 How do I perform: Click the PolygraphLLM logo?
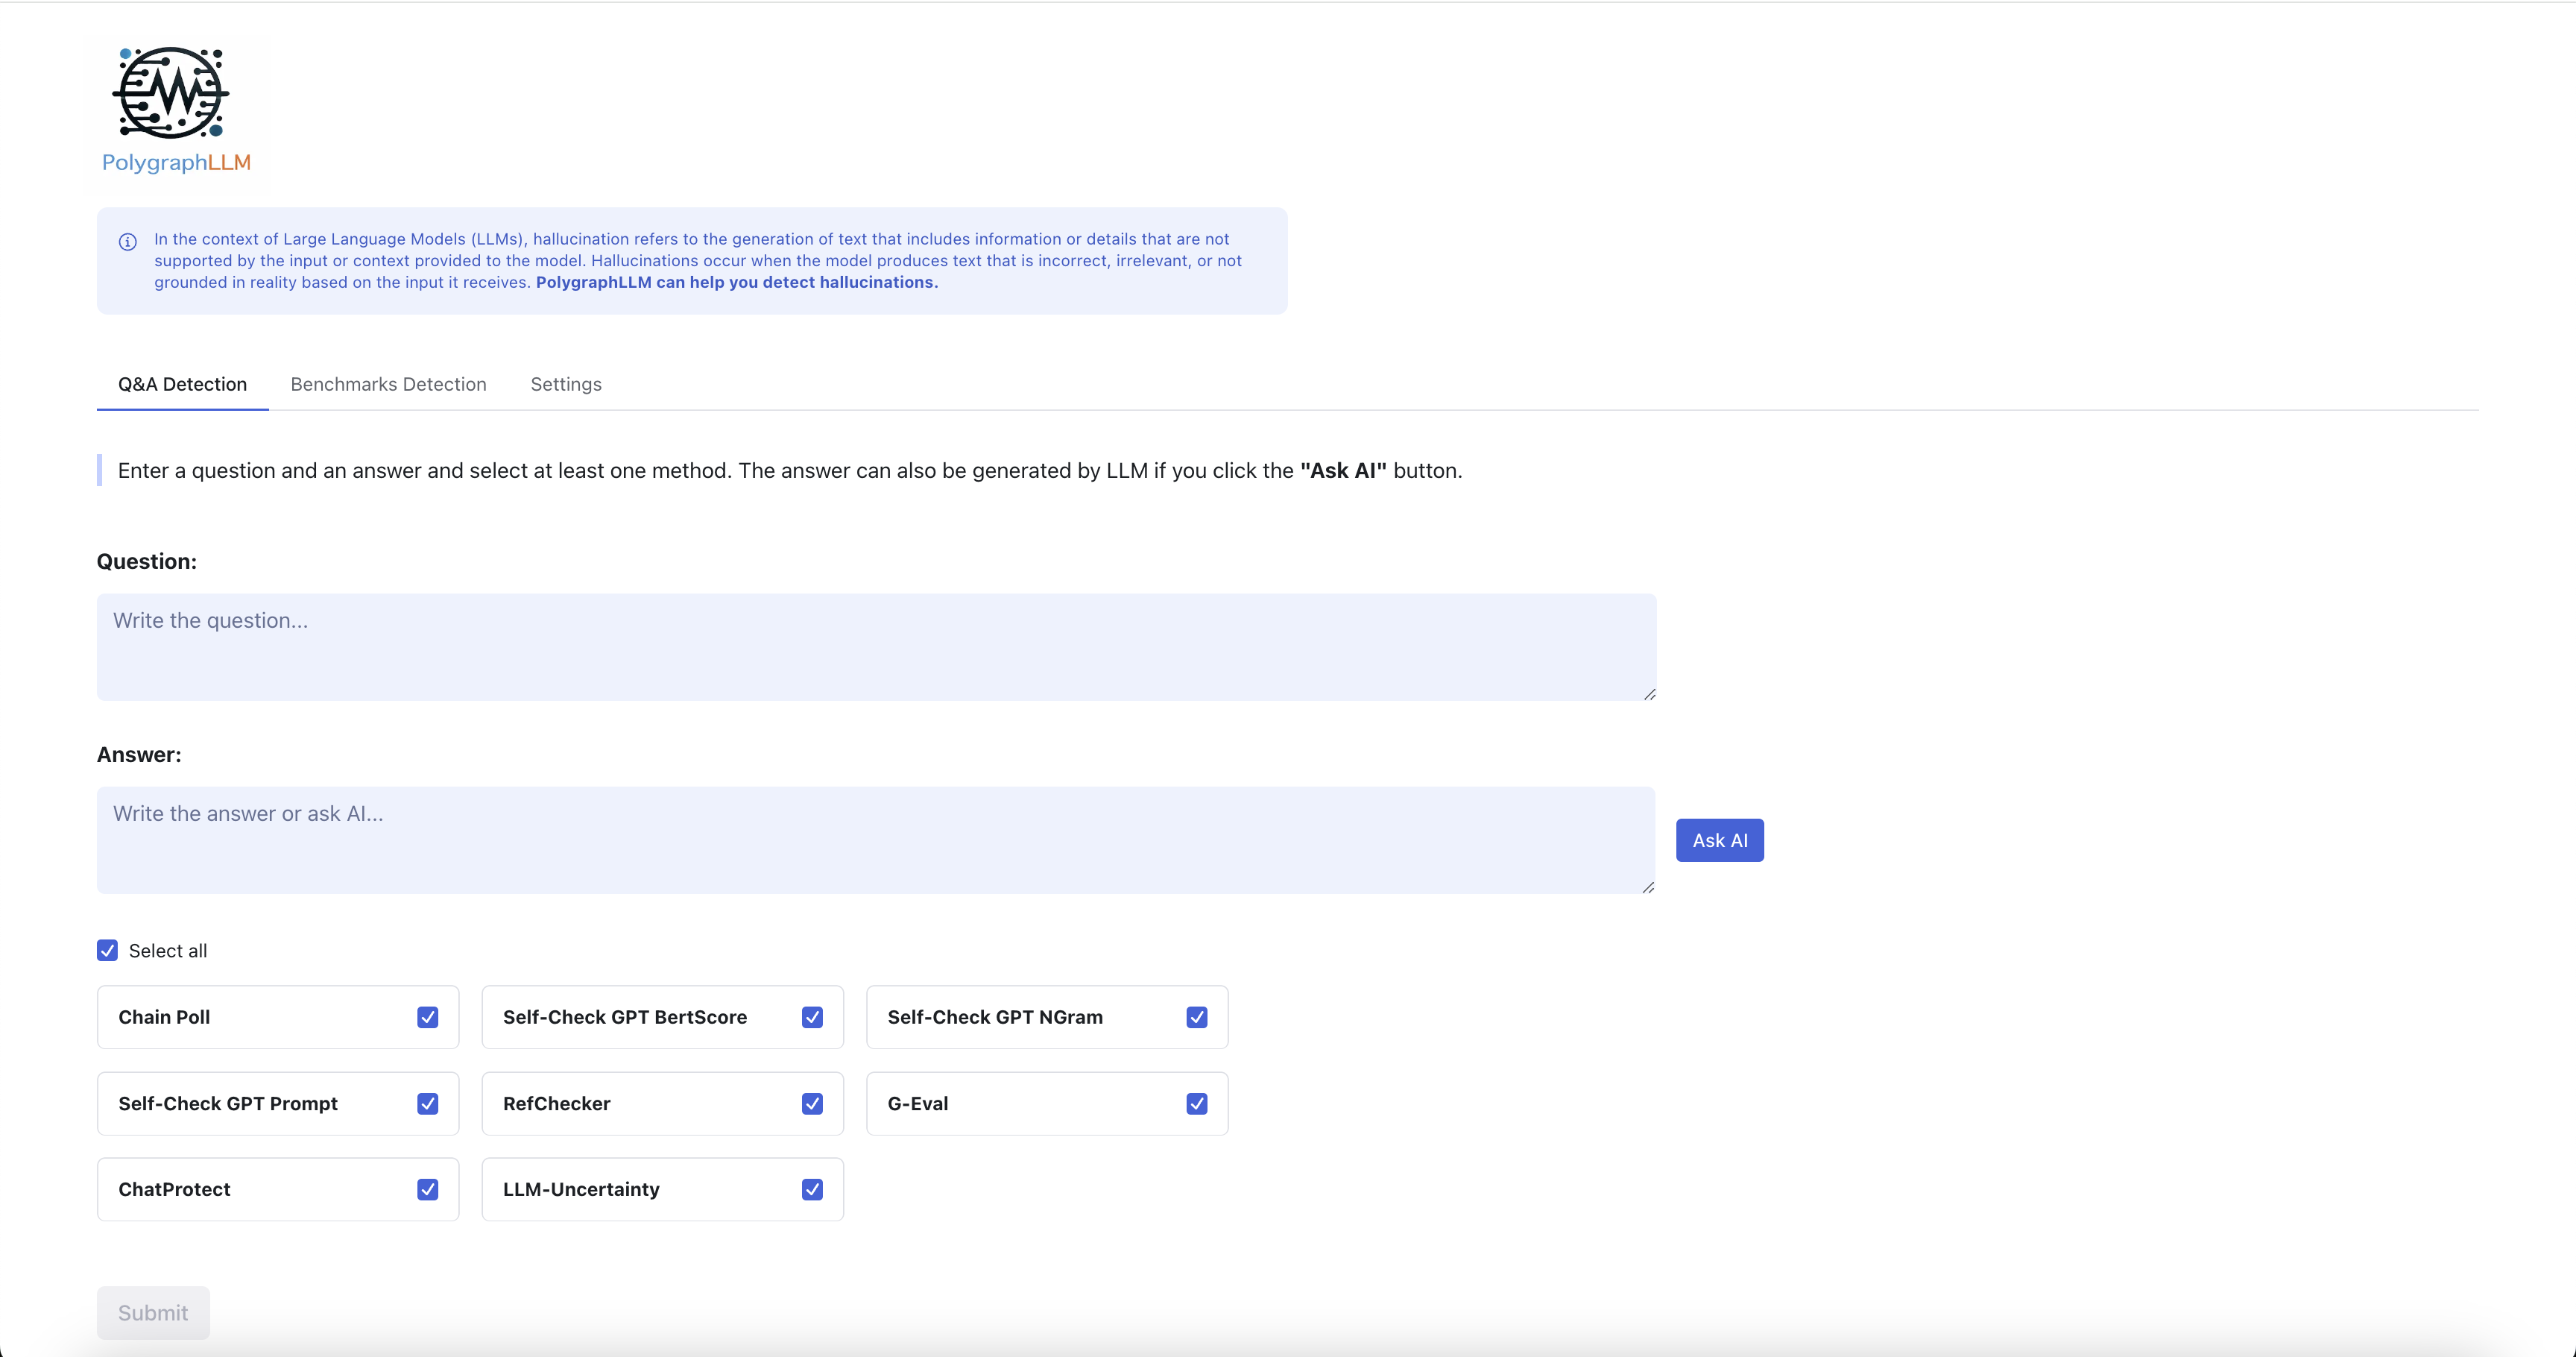[x=176, y=110]
